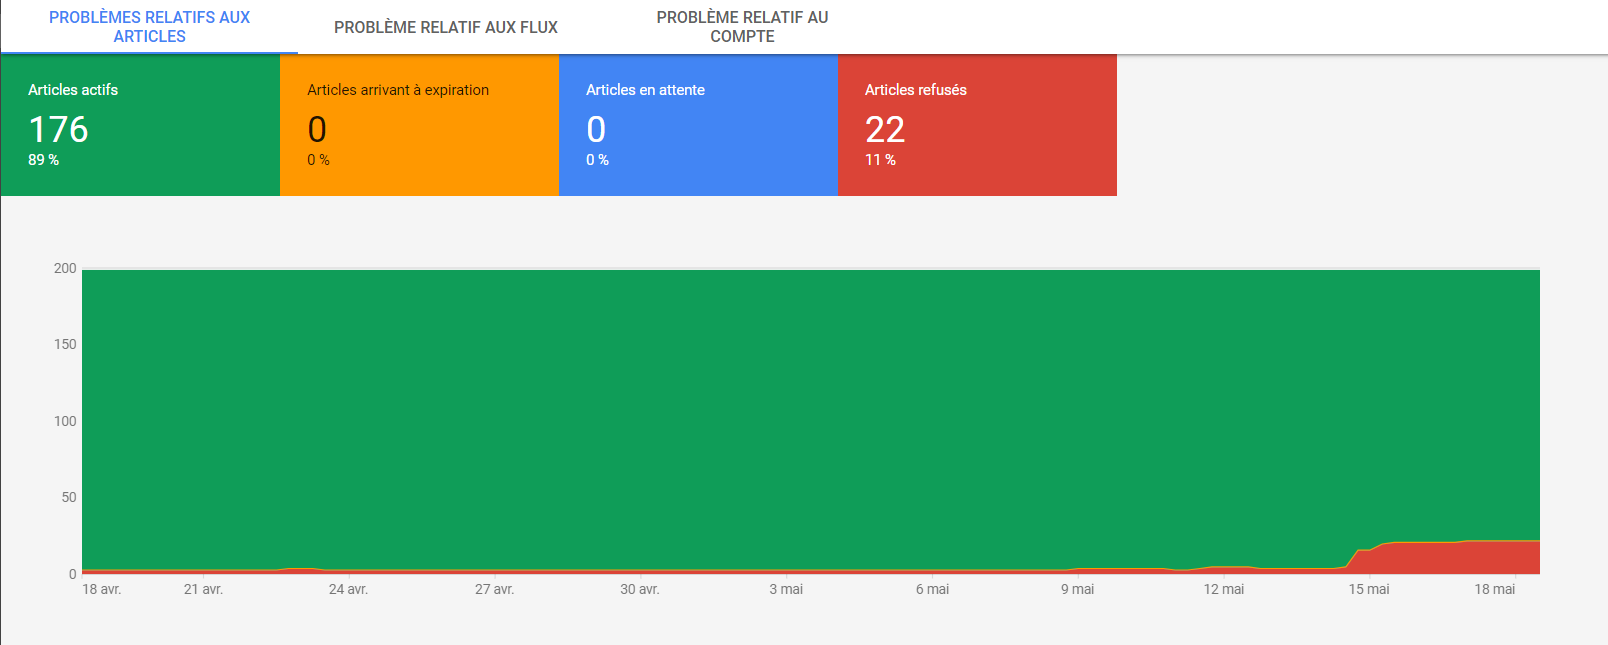Click the 50 y-axis label

point(69,497)
